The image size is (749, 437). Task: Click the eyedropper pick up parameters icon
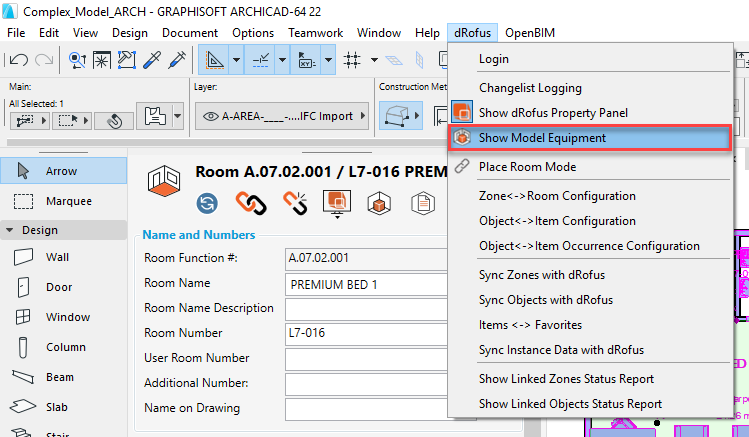[x=154, y=60]
